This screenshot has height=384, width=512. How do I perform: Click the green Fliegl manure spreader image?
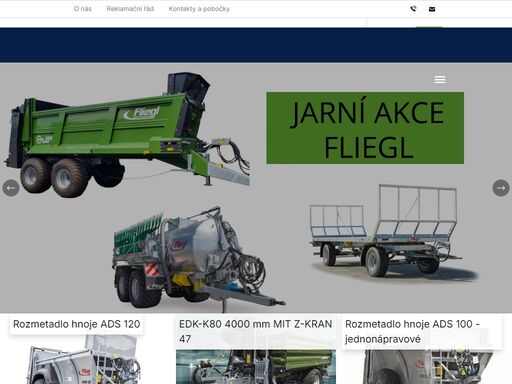127,135
